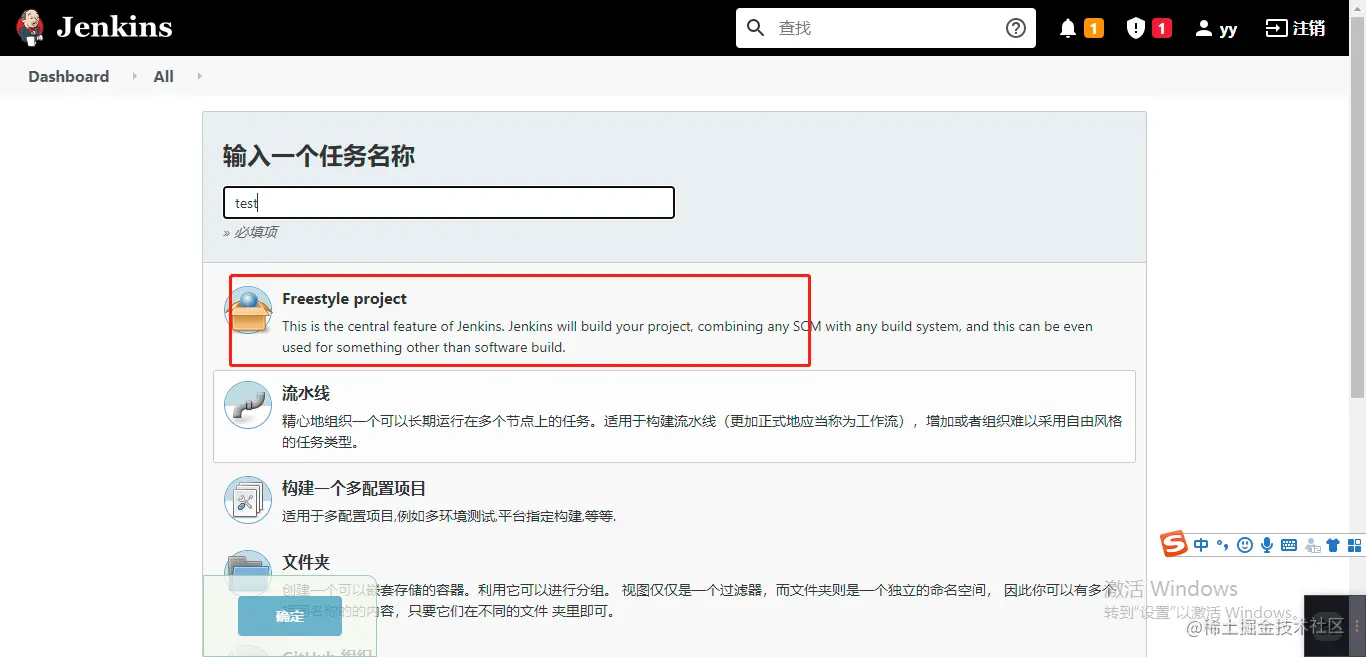Click the Sogou input method logo
Screen dimensions: 1366x657
tap(1174, 544)
